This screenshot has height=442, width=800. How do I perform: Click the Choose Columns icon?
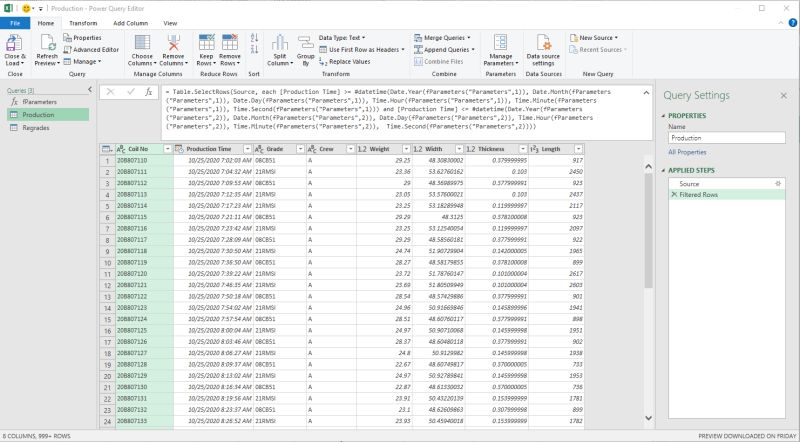coord(142,43)
